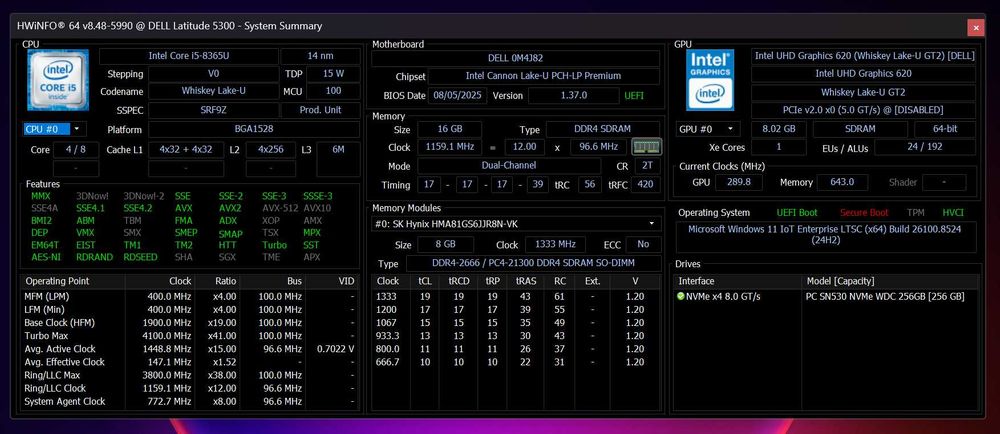Click the 64-bit bus width field
Image resolution: width=1000 pixels, height=434 pixels.
coord(945,129)
